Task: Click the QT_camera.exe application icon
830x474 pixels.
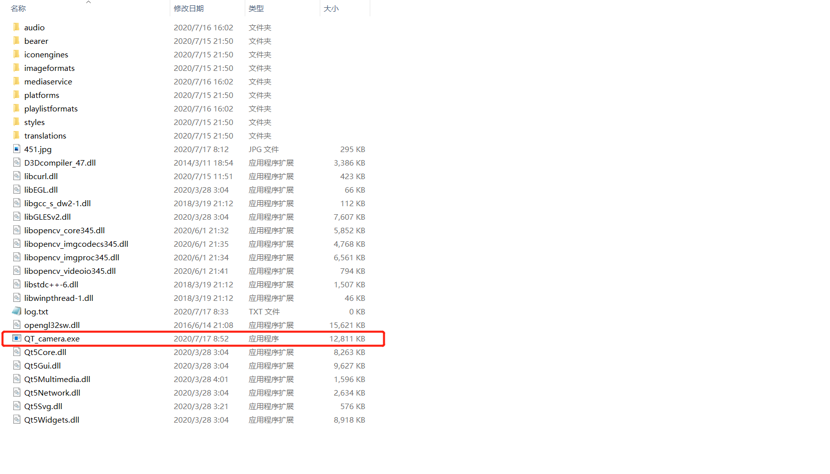Action: pos(16,338)
